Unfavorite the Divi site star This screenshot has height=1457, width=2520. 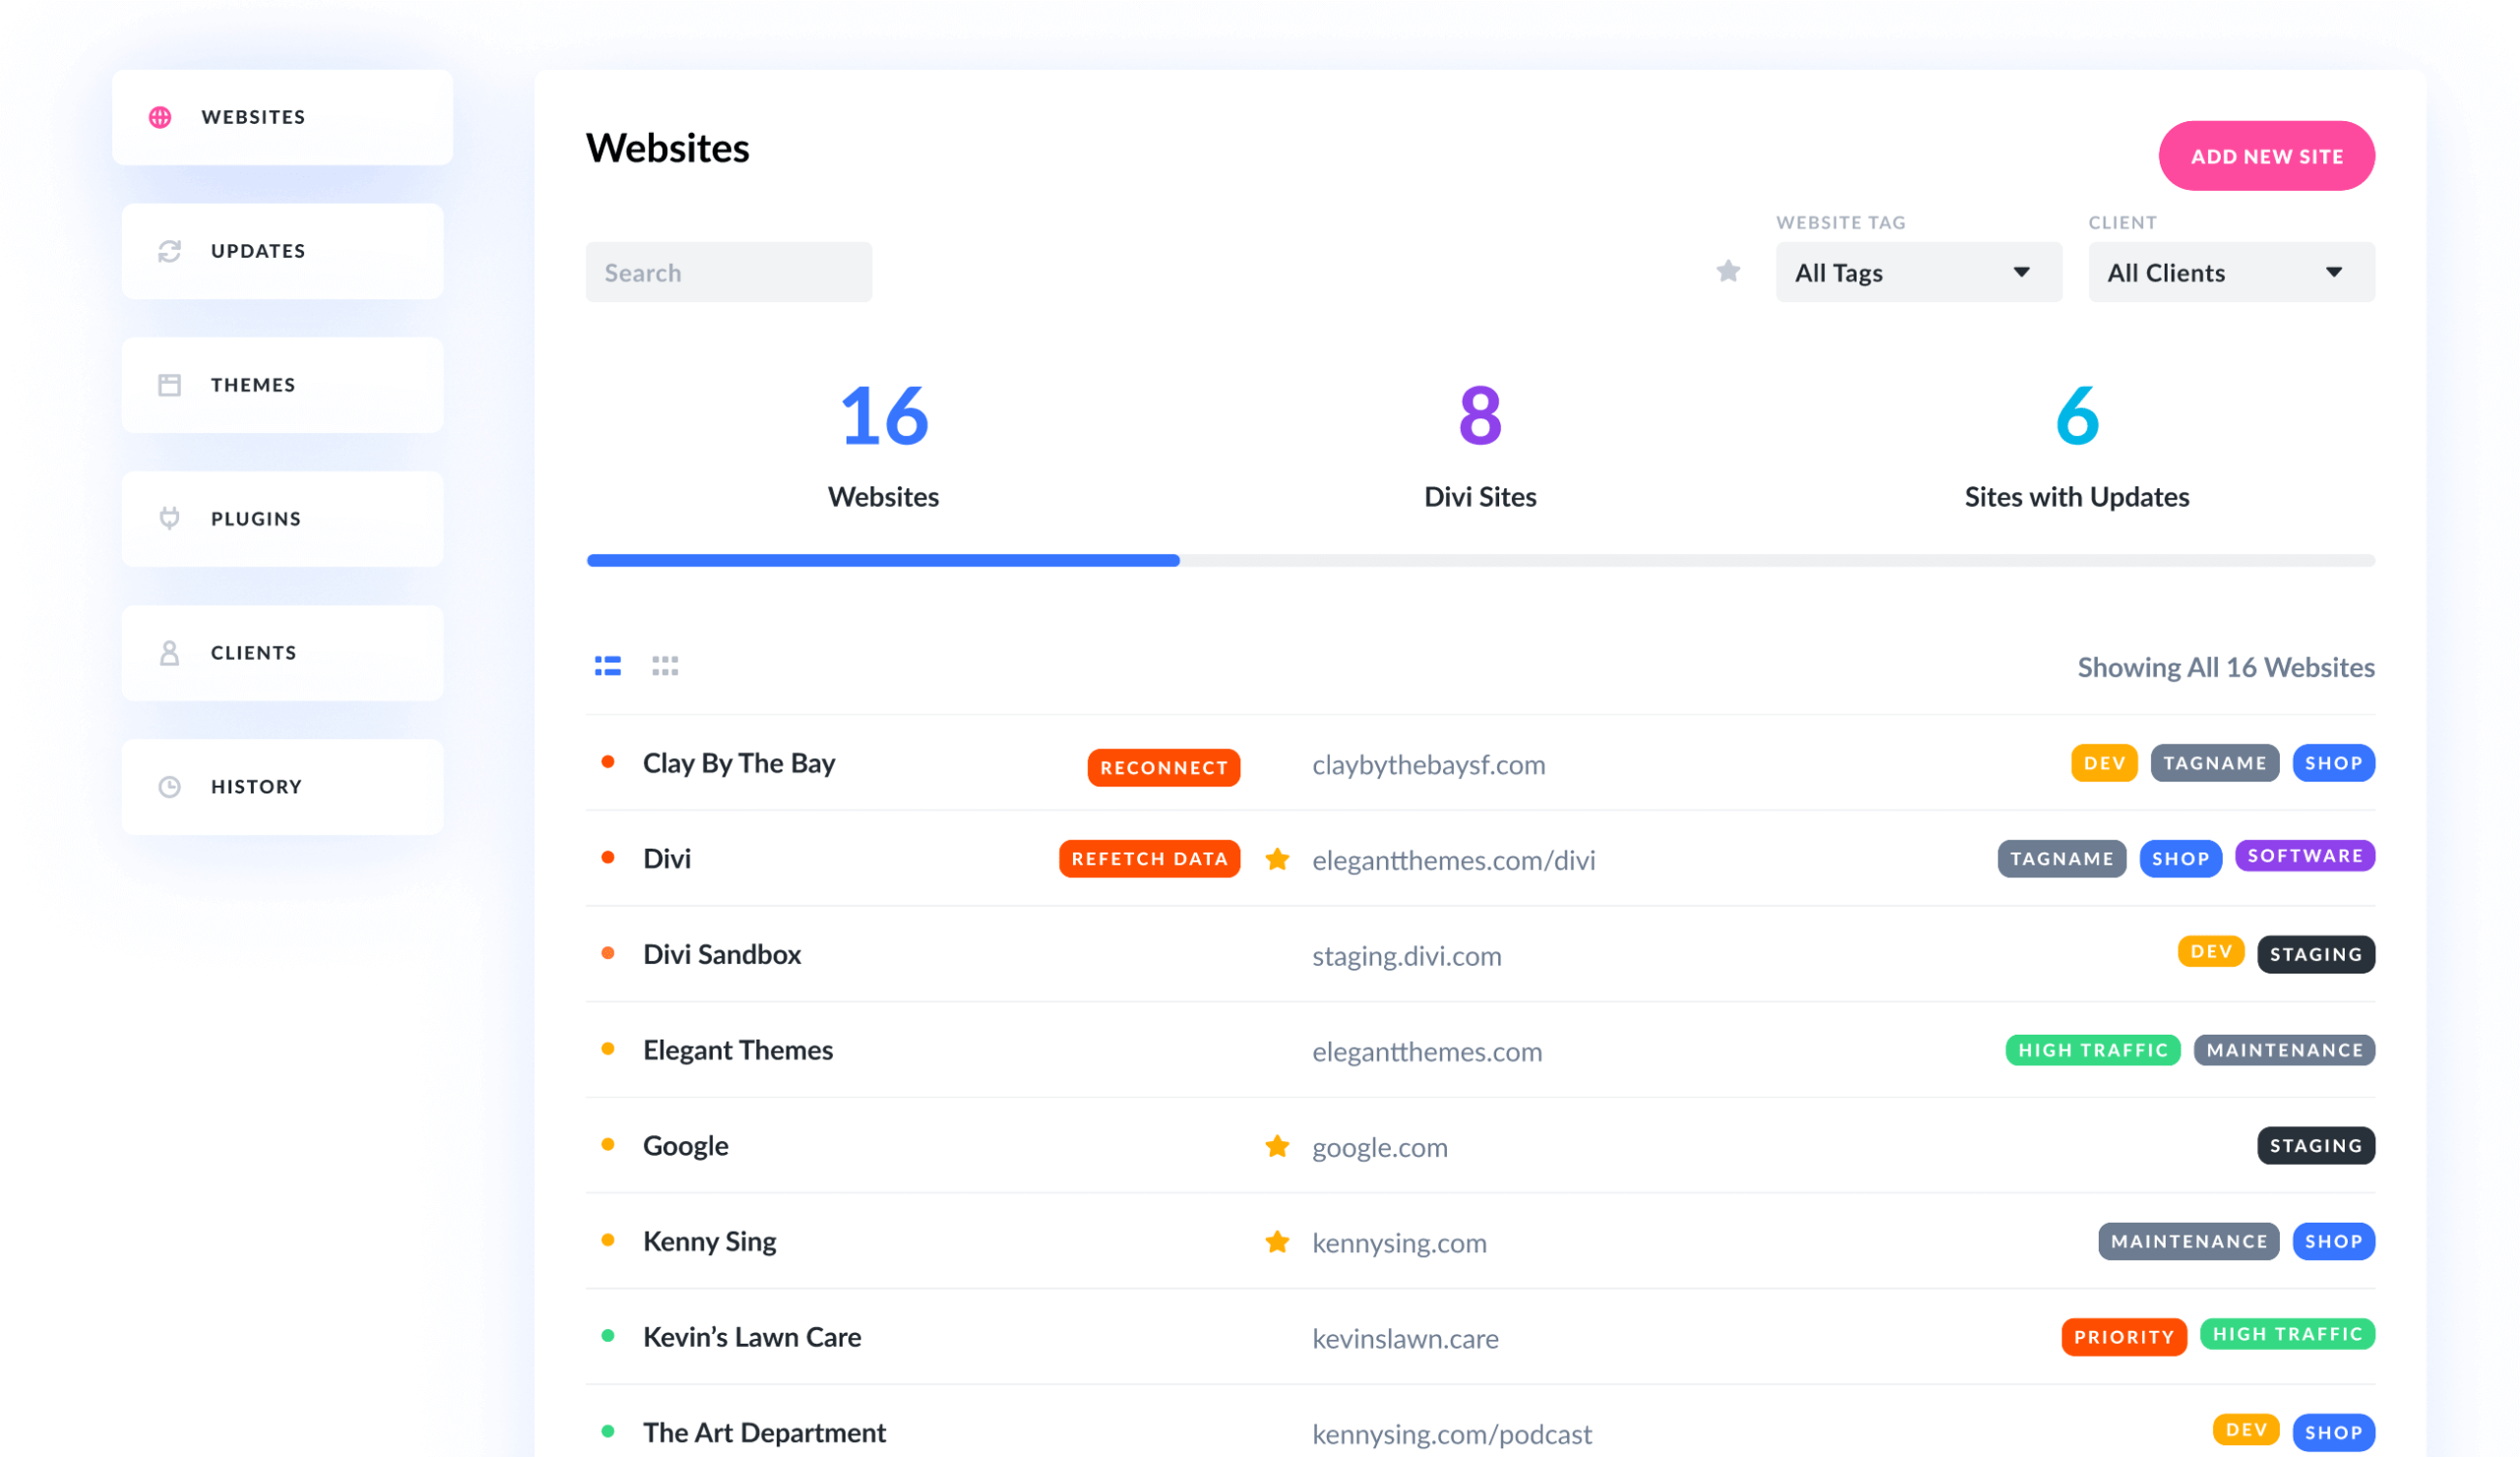tap(1277, 859)
